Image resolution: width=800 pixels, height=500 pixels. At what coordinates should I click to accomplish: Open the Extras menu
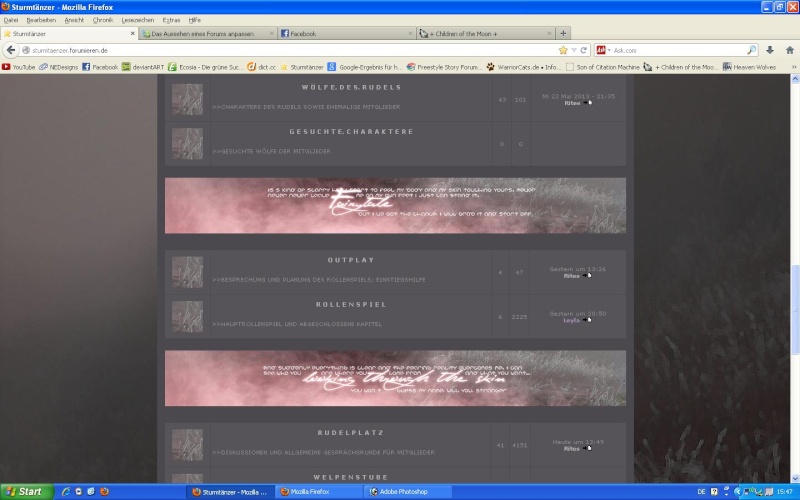(171, 20)
